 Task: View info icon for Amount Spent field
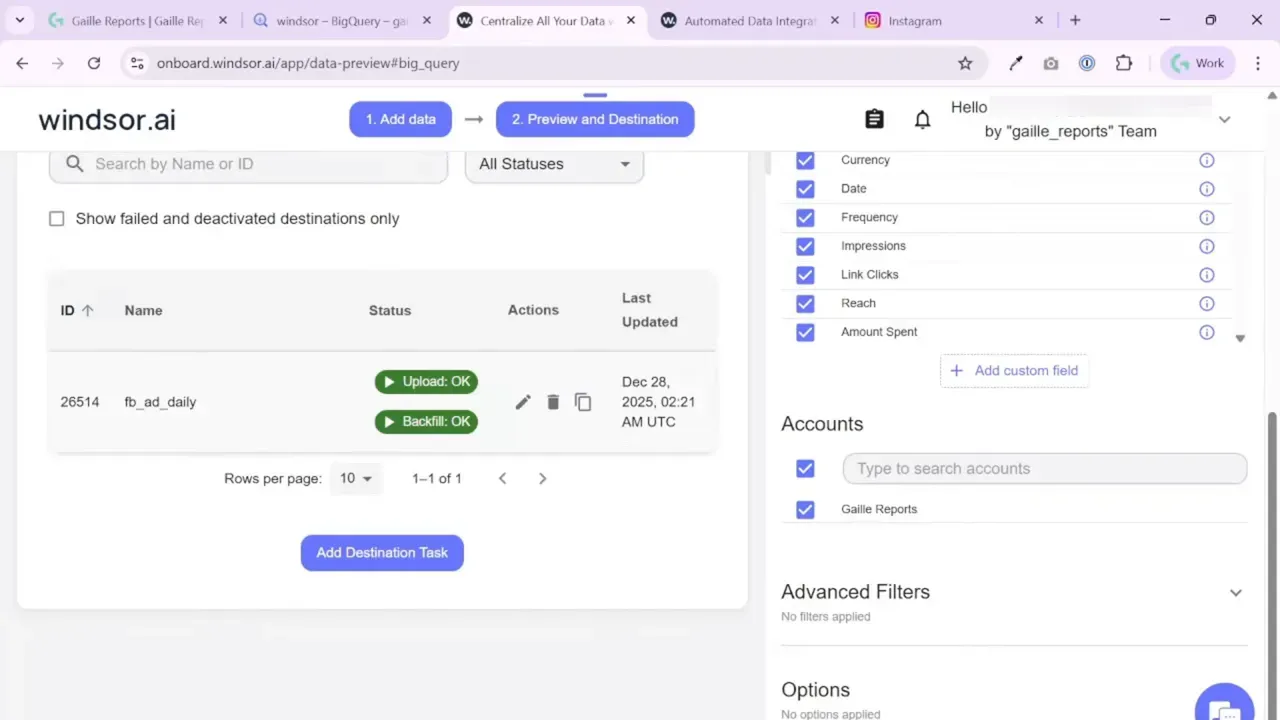[1207, 332]
